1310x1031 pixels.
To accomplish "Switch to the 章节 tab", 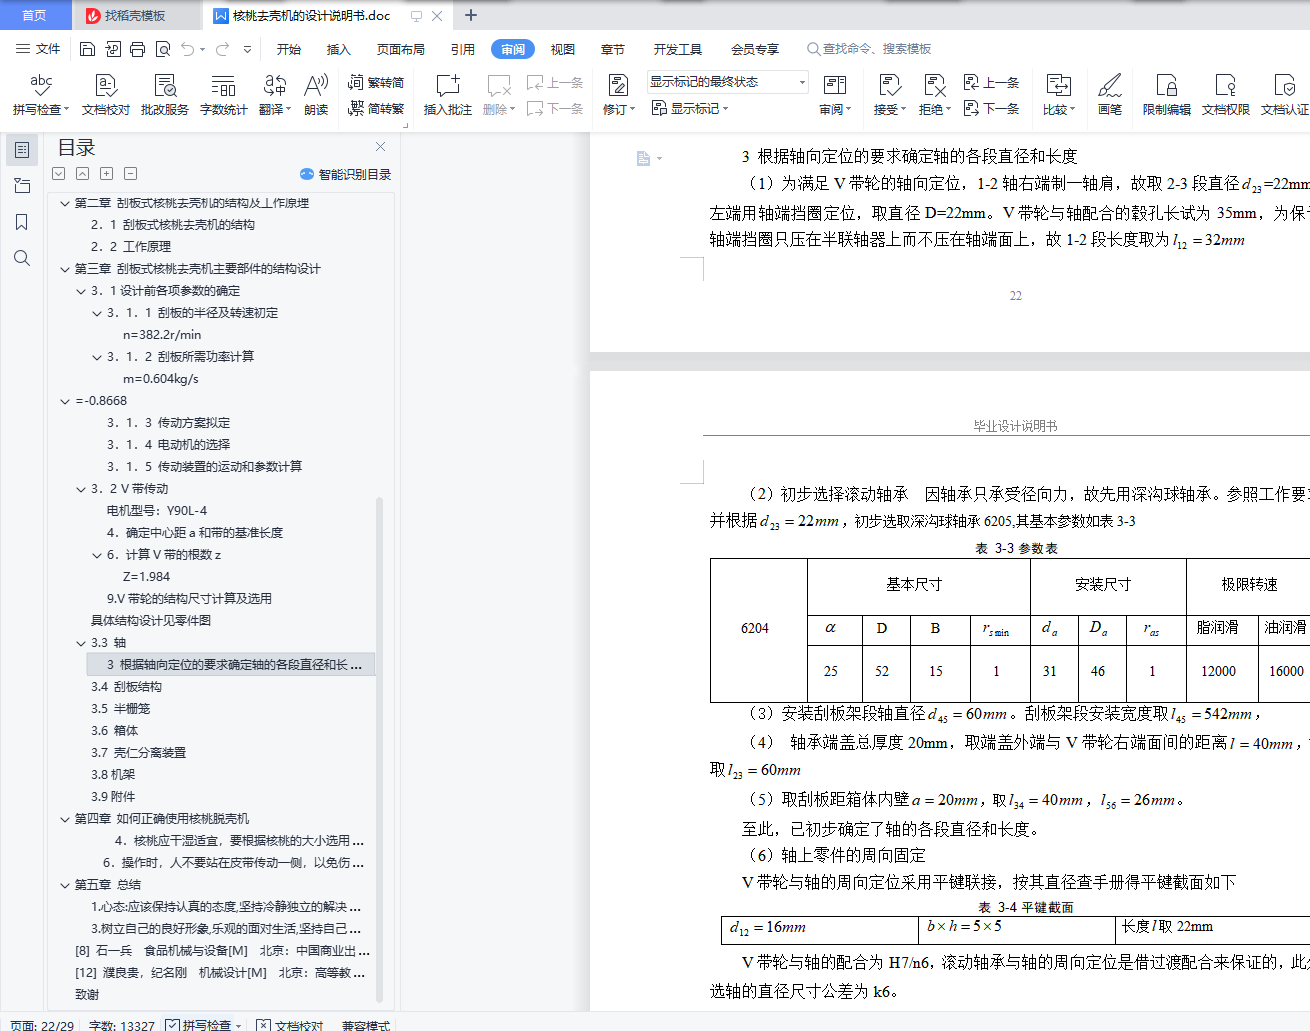I will tap(612, 49).
